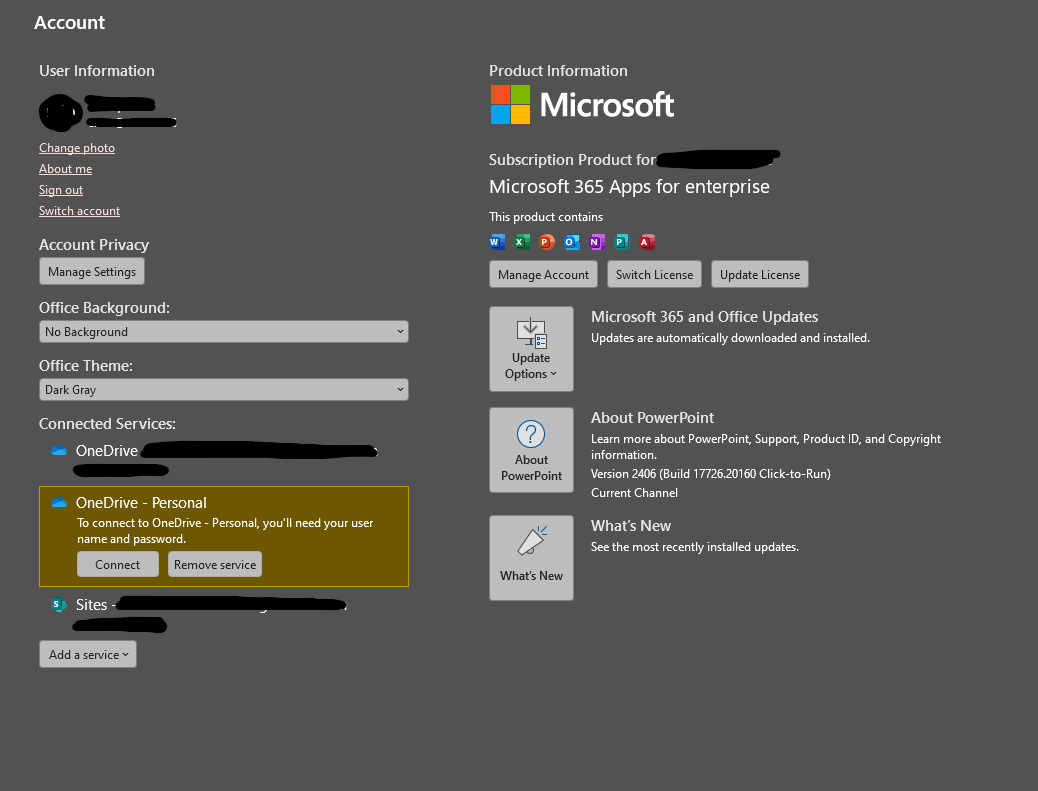Click the Microsoft 365 and Office Updates heading
This screenshot has height=791, width=1038.
tap(704, 316)
